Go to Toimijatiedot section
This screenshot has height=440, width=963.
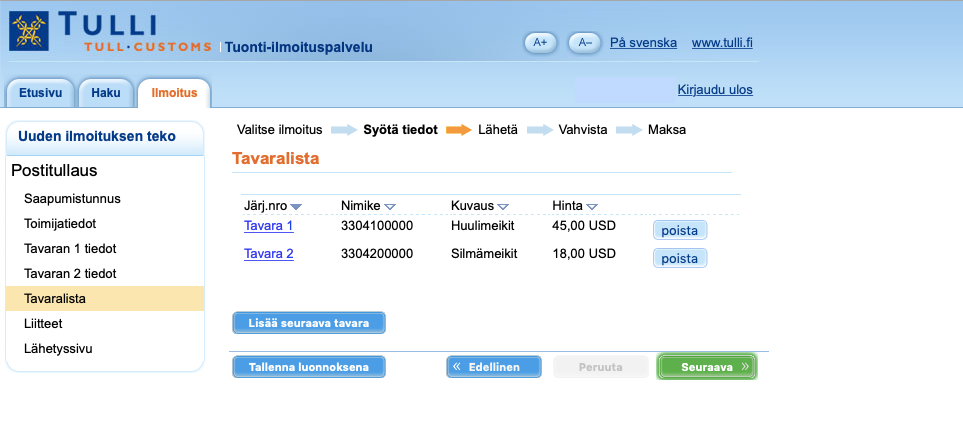click(x=60, y=224)
